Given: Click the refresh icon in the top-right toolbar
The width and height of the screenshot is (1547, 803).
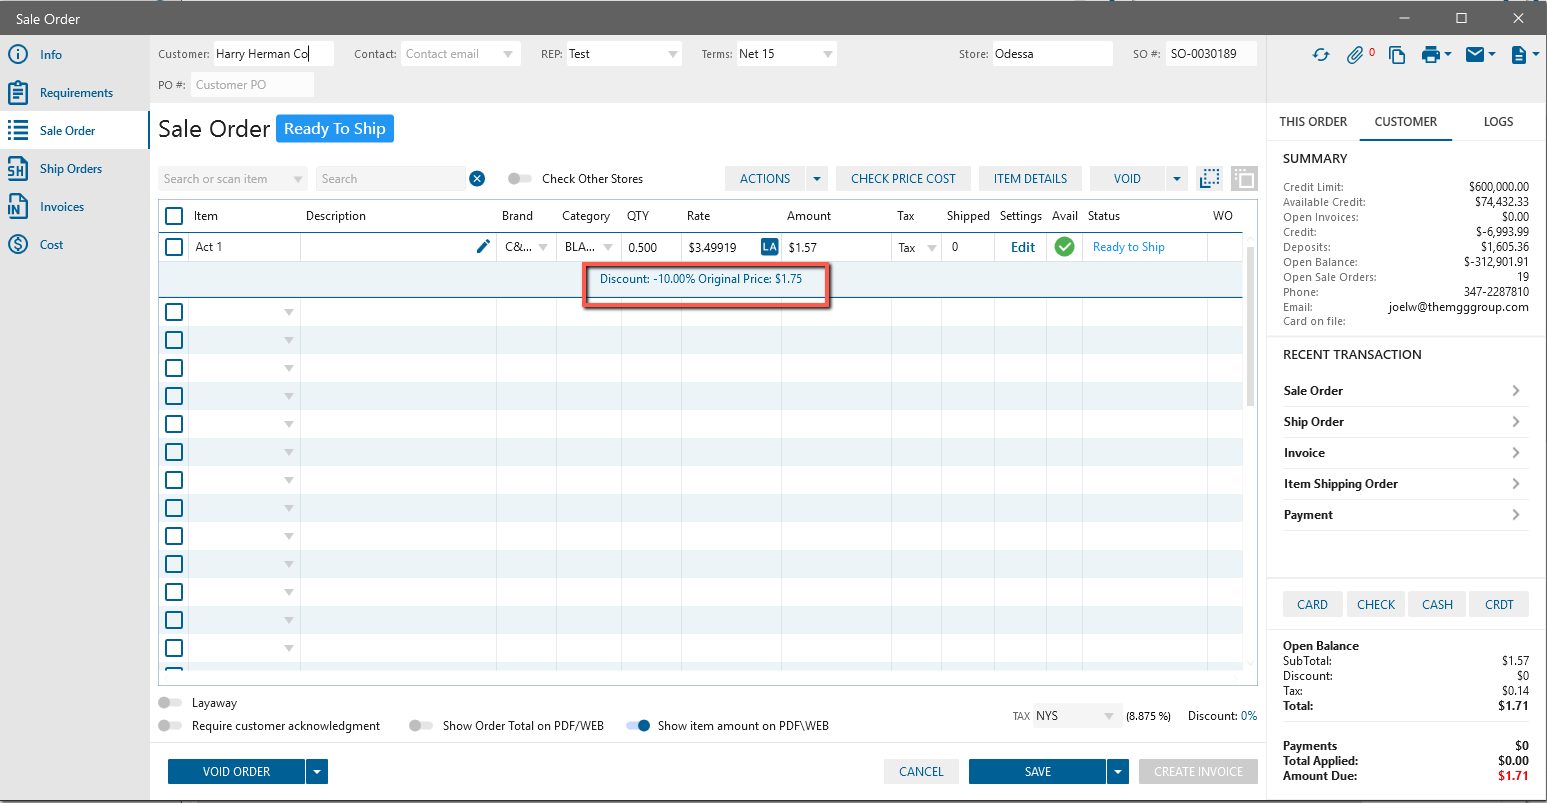Looking at the screenshot, I should 1321,55.
